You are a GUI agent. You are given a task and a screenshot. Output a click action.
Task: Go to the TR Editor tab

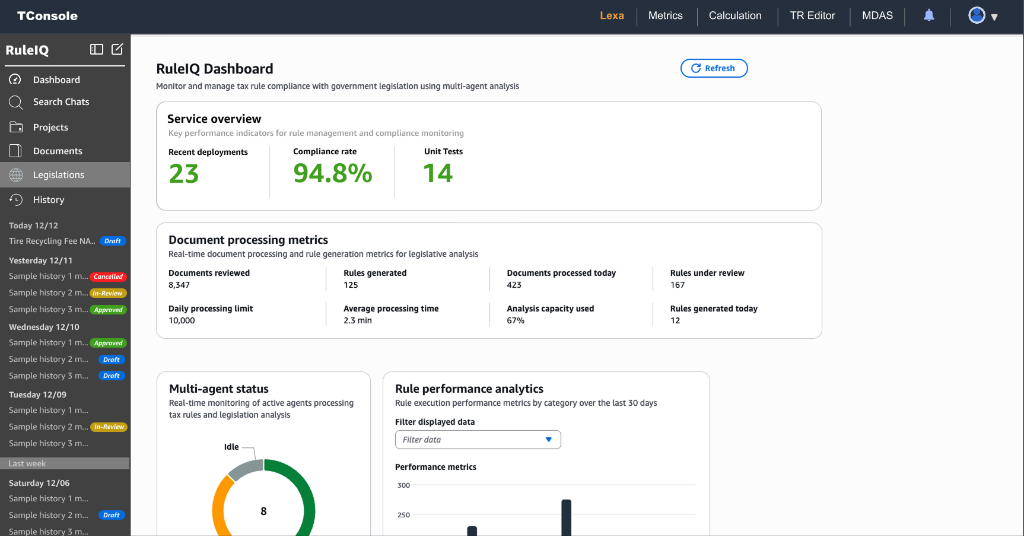tap(812, 16)
